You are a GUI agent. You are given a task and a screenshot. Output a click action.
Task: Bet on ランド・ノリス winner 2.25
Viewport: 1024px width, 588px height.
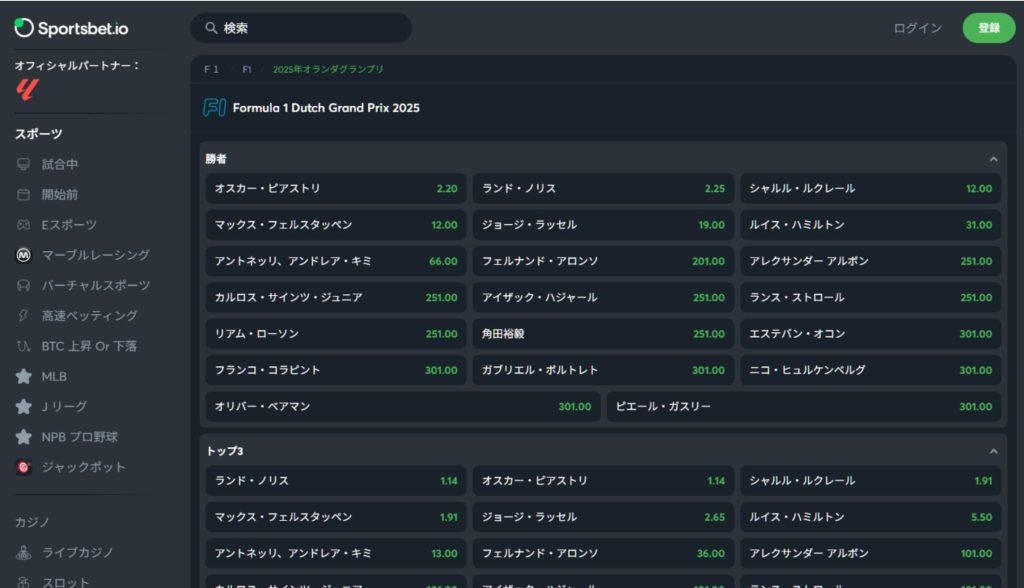tap(603, 188)
